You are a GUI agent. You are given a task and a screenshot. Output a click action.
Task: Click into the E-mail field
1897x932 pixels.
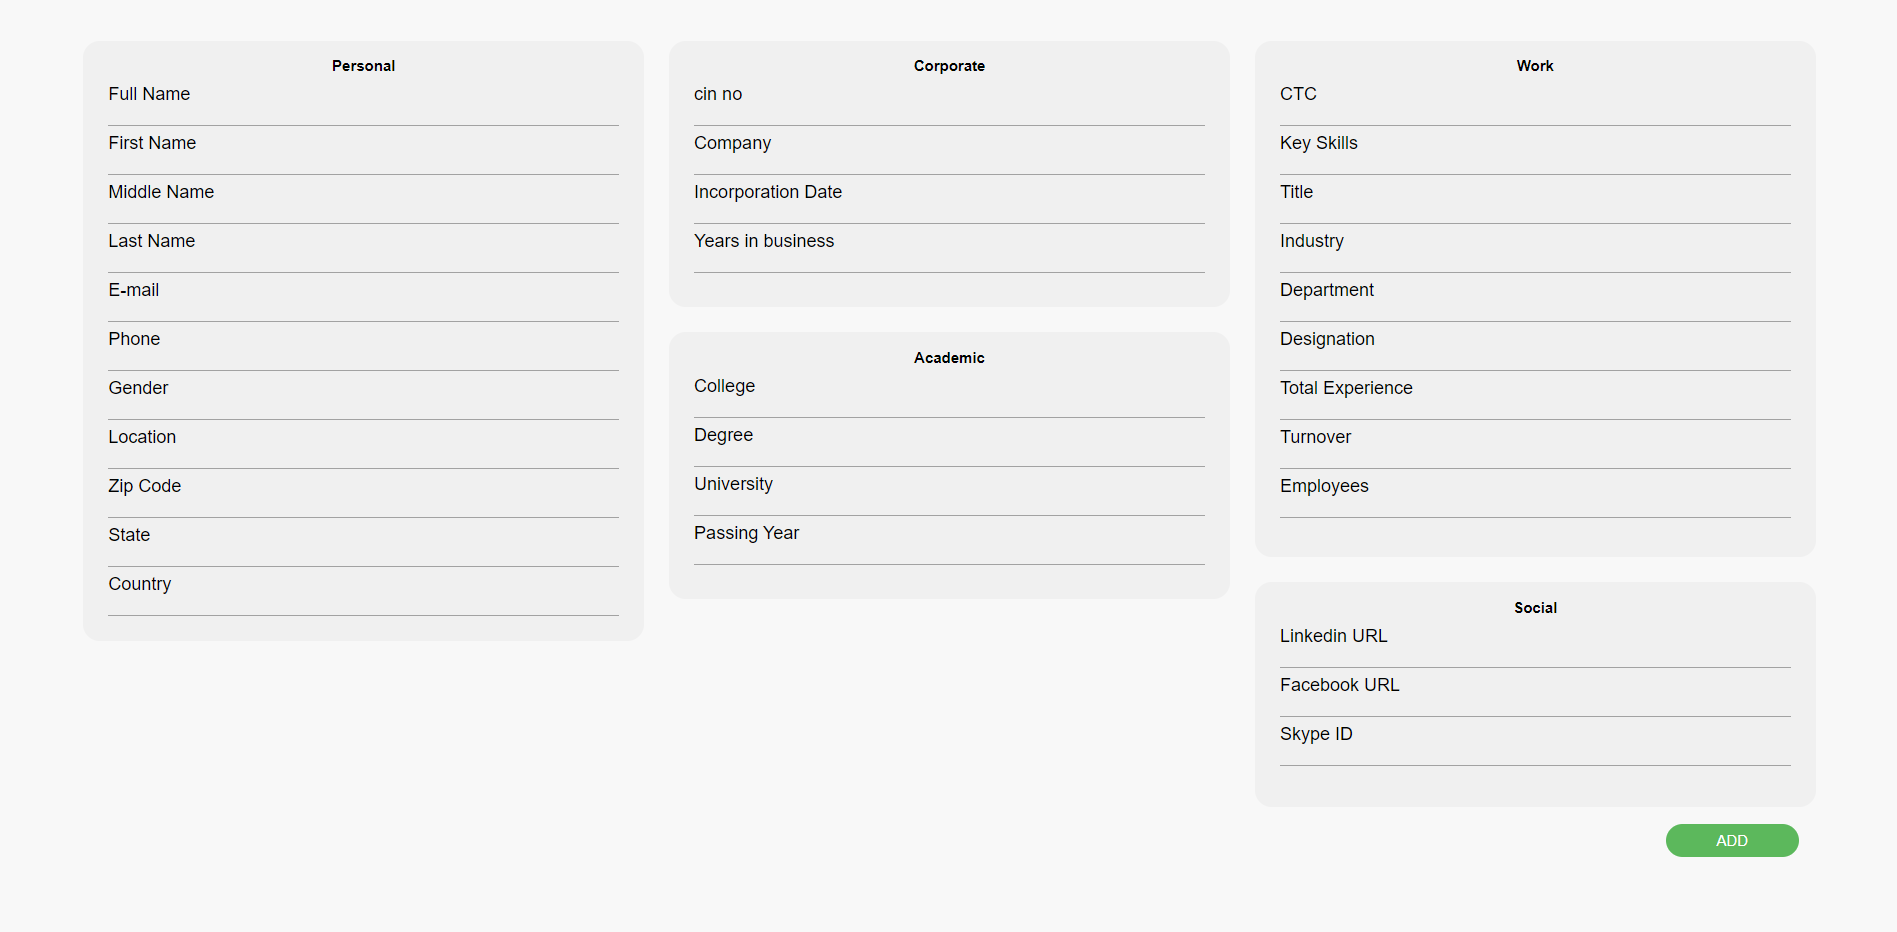363,297
